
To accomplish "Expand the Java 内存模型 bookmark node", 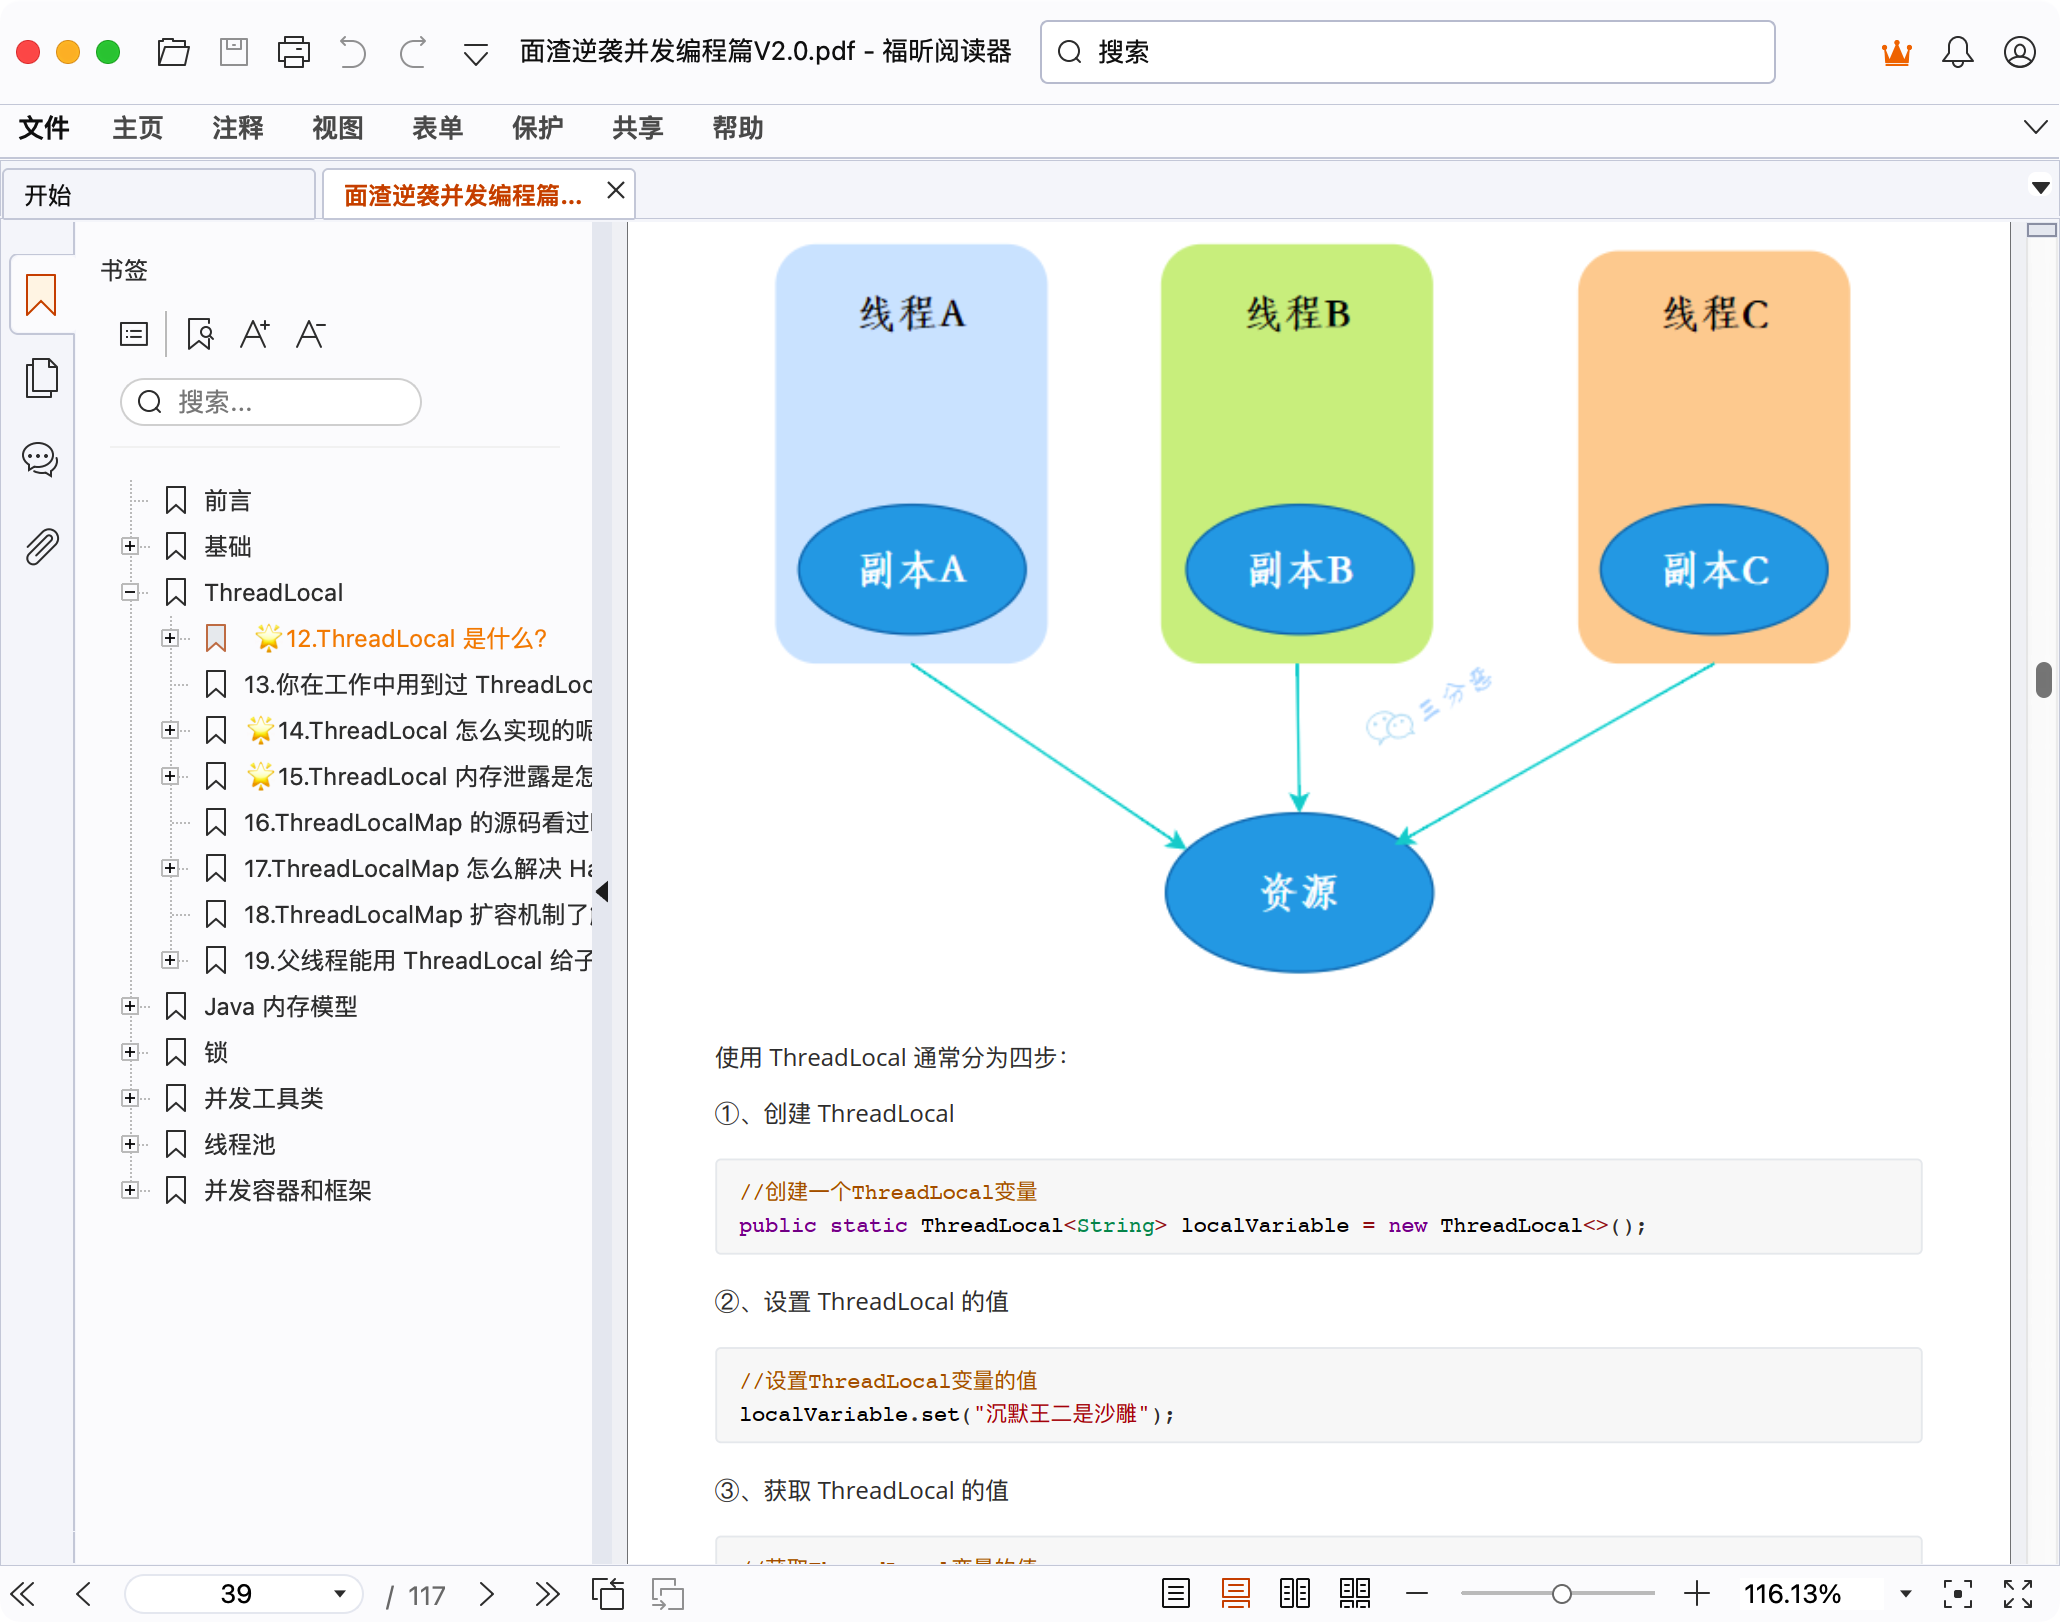I will (130, 1006).
